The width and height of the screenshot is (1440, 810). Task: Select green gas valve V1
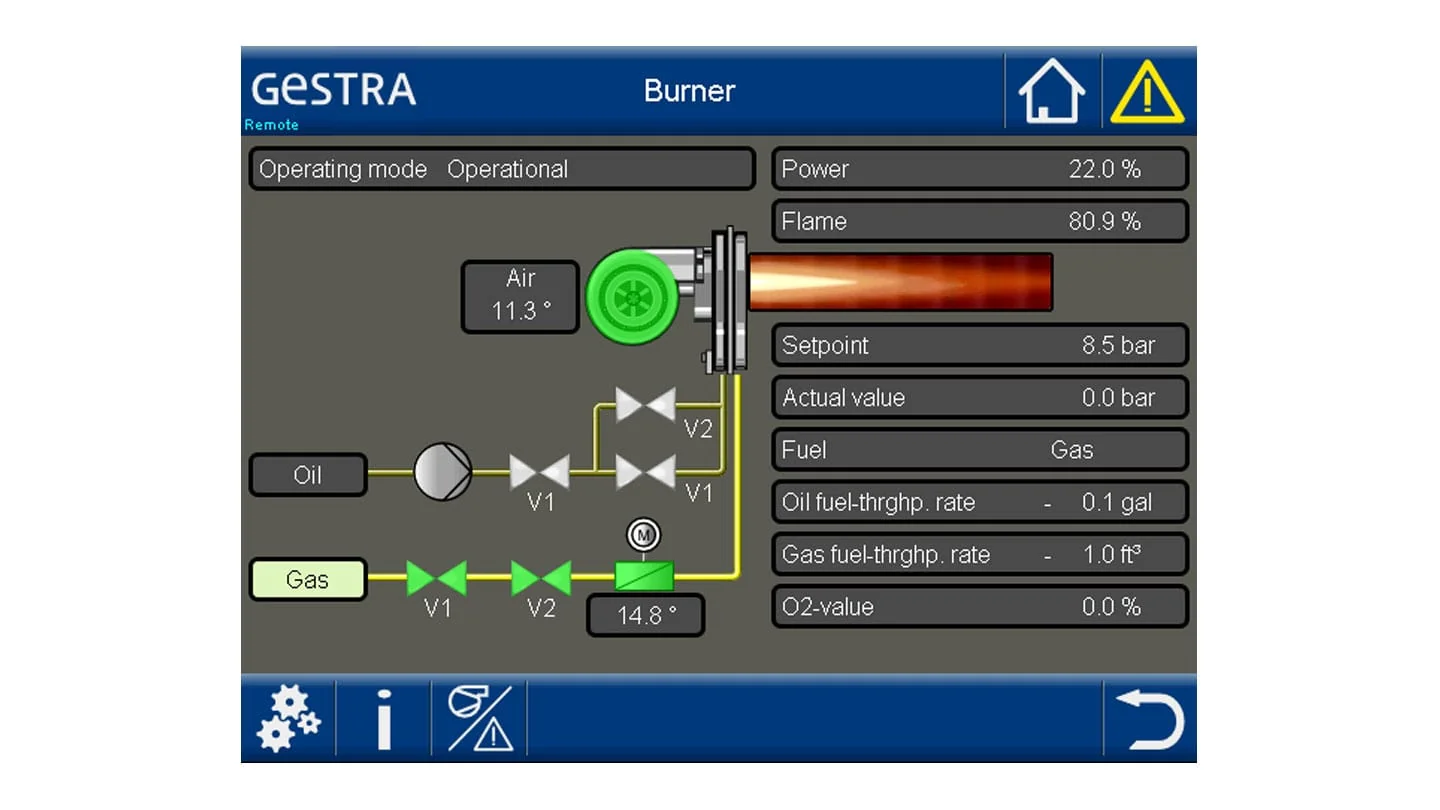pos(436,577)
